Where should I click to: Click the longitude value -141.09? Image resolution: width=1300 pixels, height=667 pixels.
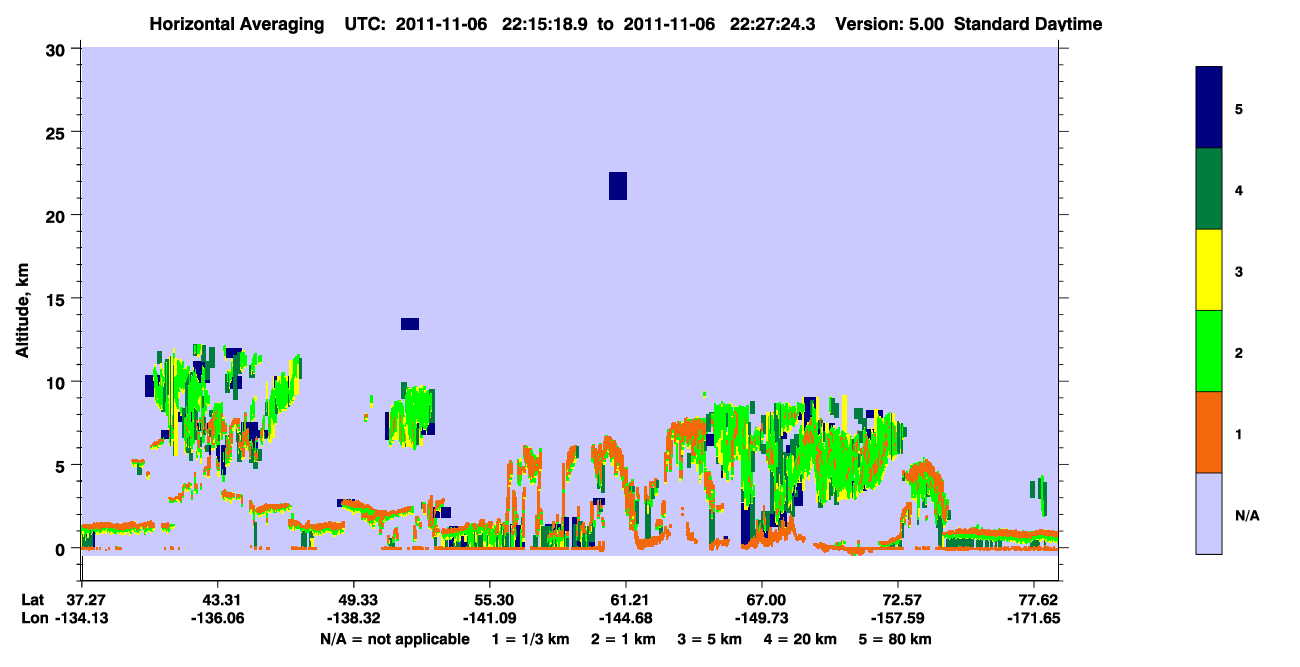point(489,619)
